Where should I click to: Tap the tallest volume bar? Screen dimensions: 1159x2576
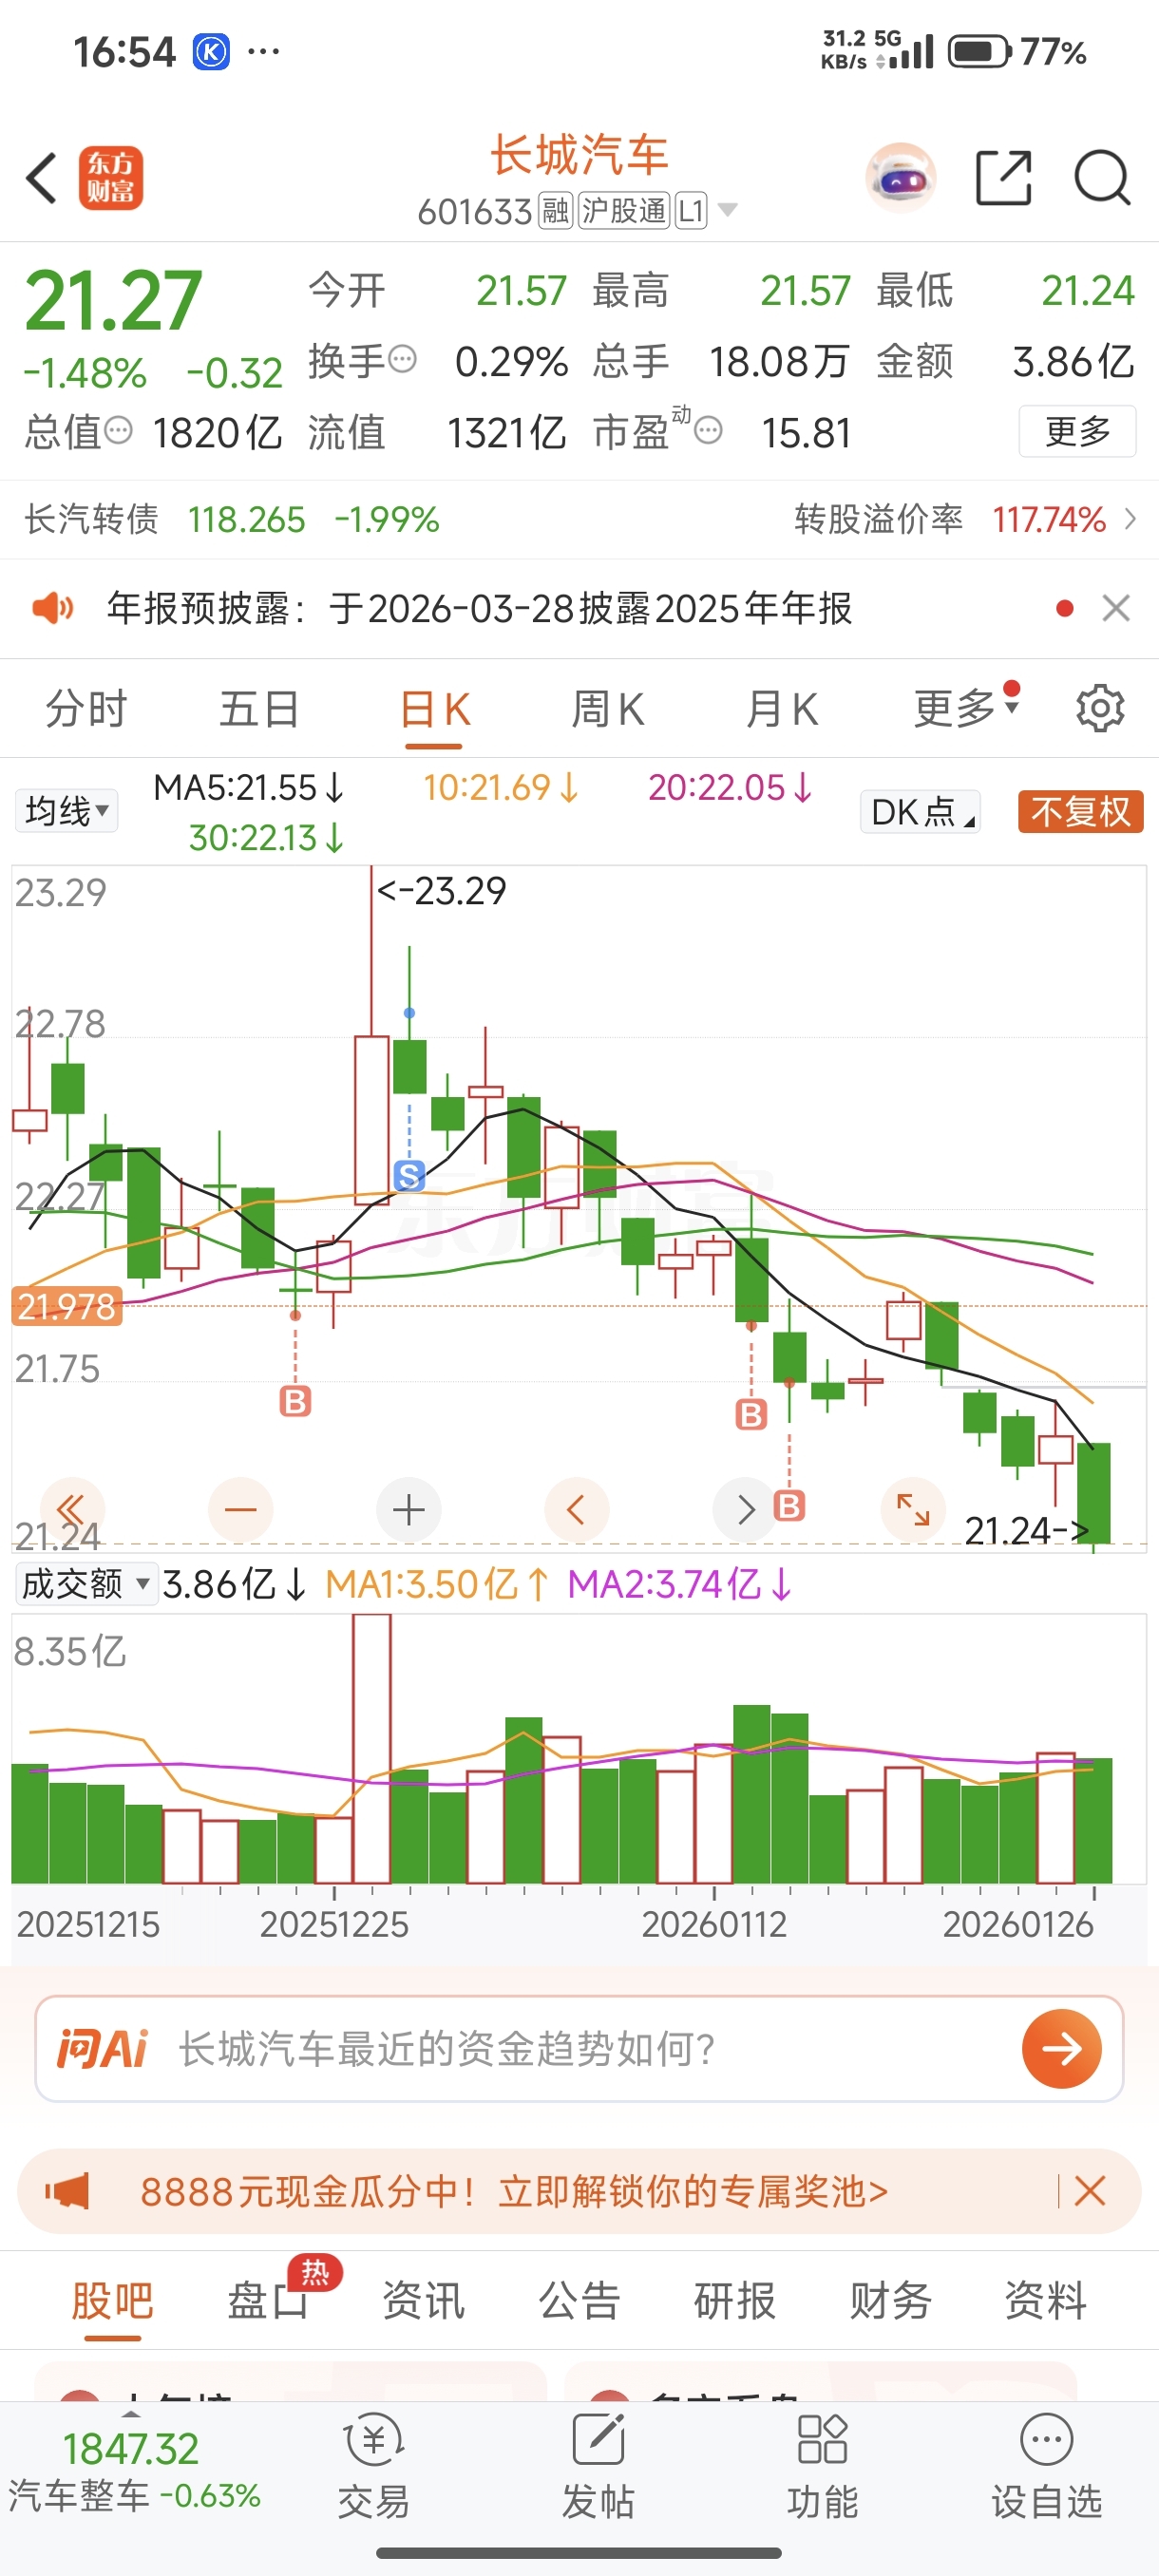click(x=371, y=1748)
